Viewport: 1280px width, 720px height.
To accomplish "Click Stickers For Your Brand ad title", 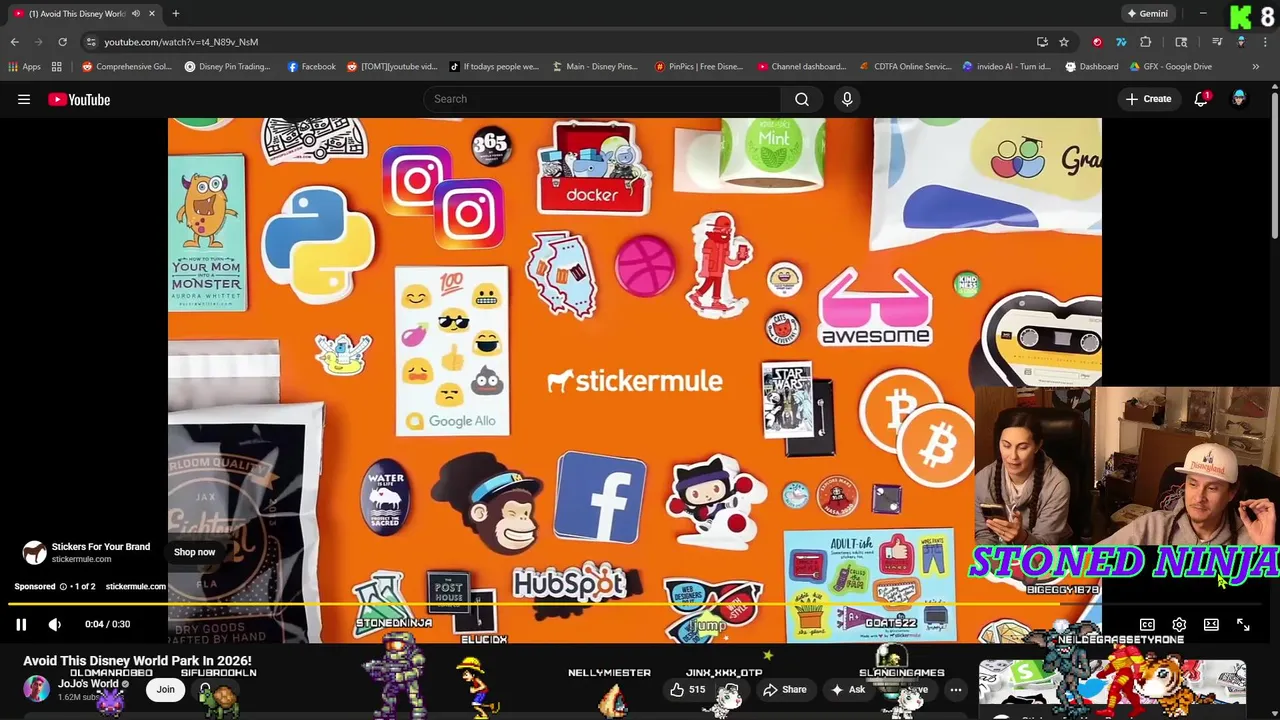I will (101, 547).
